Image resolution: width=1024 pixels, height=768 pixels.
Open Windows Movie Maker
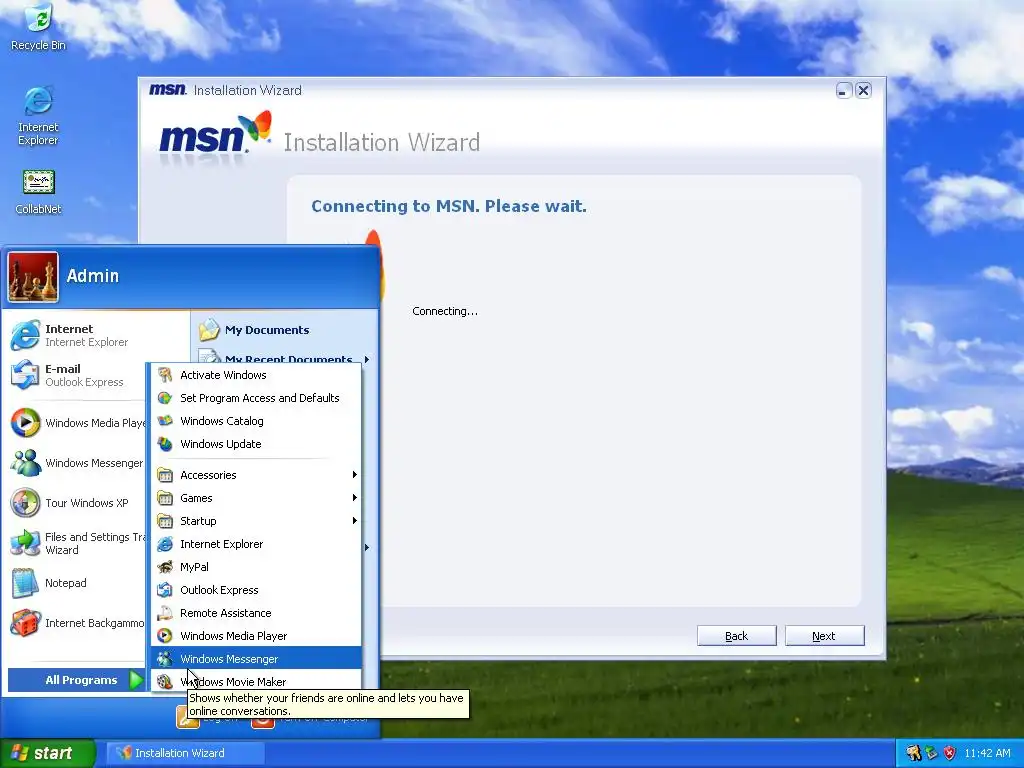pyautogui.click(x=256, y=681)
